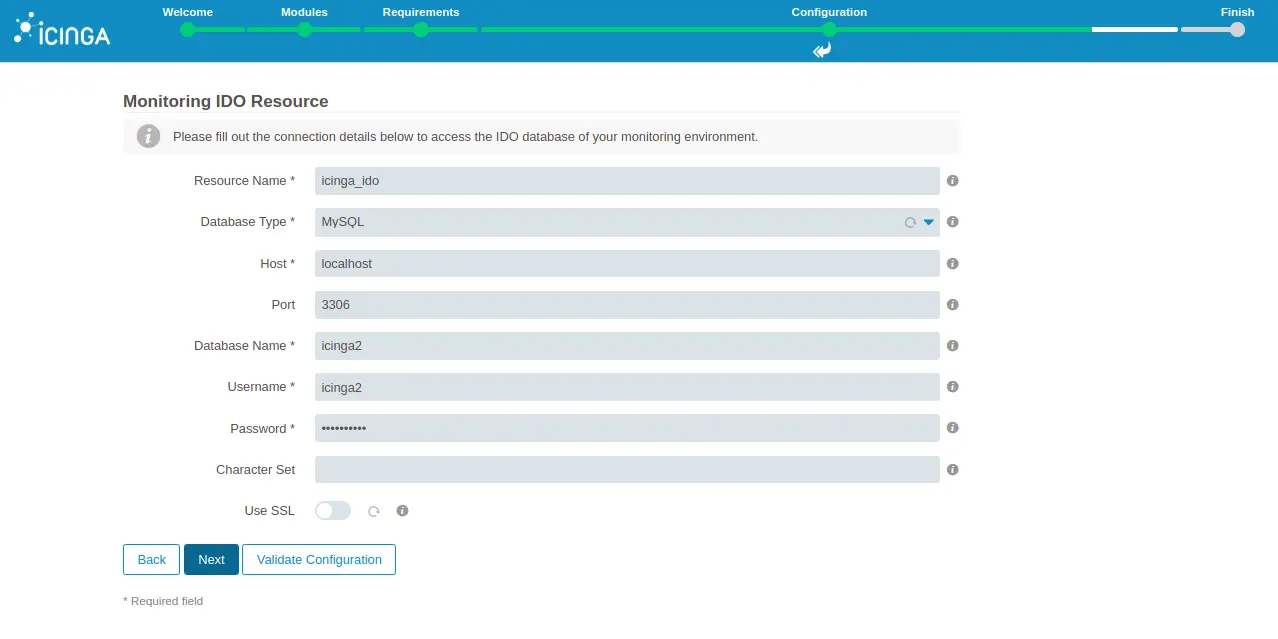Focus the Password input field
Image resolution: width=1278 pixels, height=639 pixels.
(x=627, y=428)
